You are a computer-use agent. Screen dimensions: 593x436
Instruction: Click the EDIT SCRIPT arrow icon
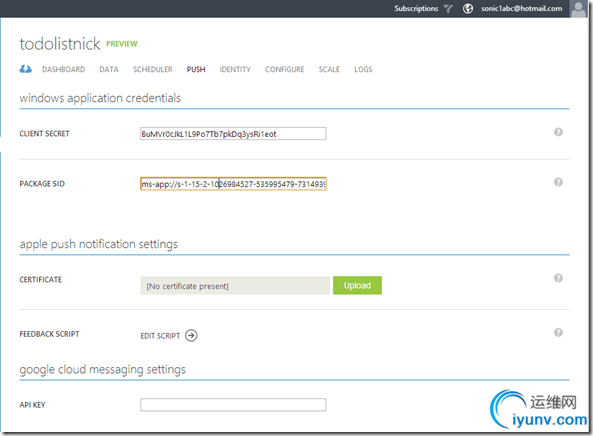pos(191,335)
